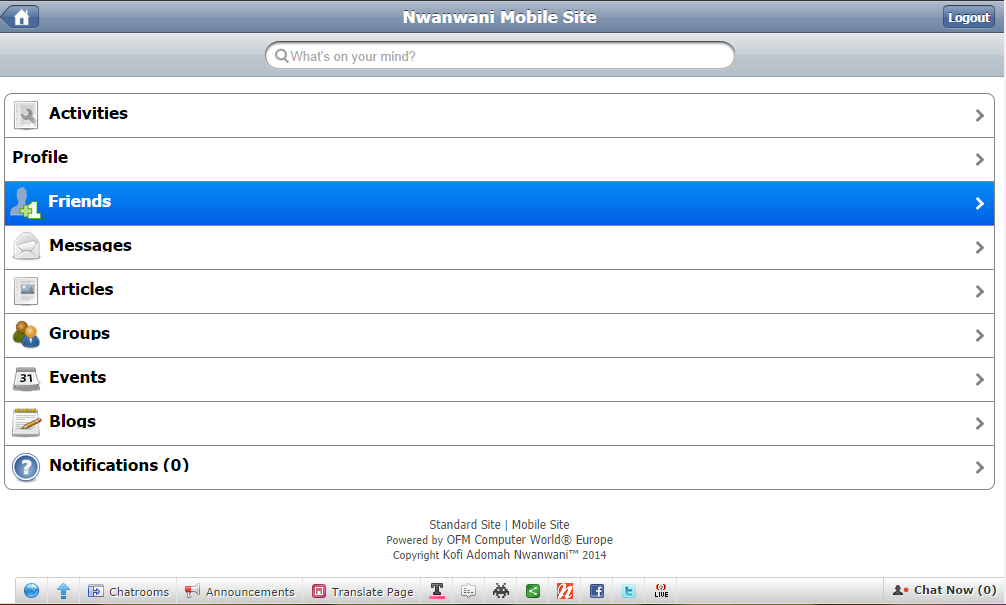Expand the Activities row chevron

click(x=980, y=115)
